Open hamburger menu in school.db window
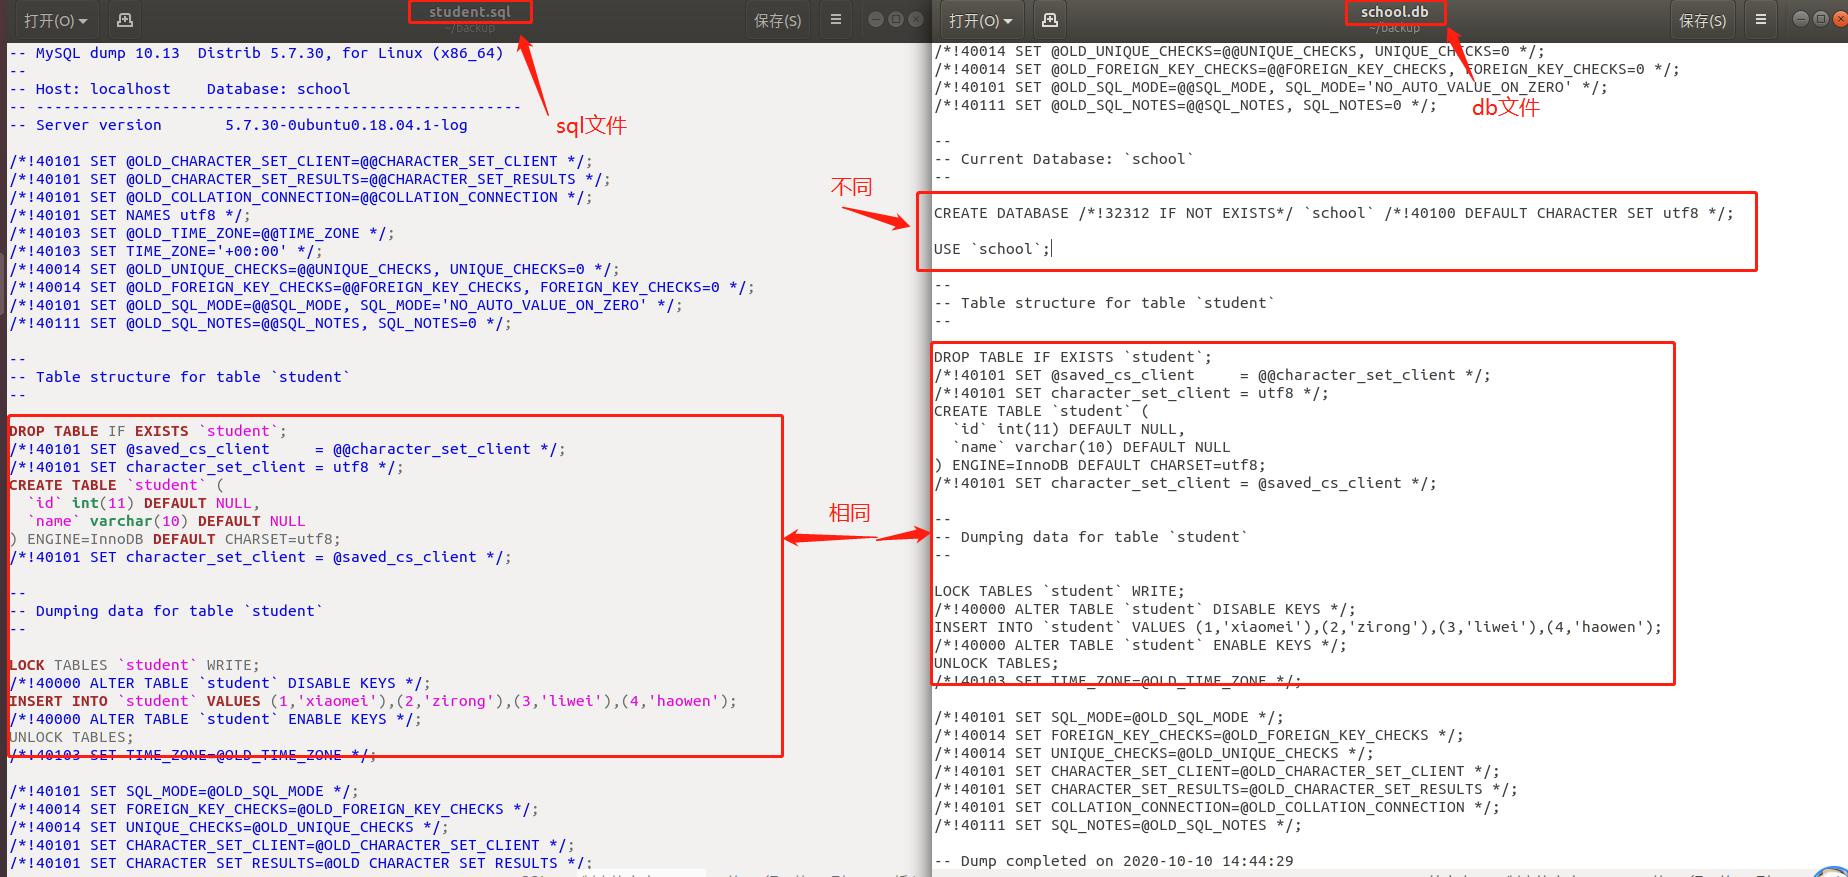This screenshot has height=877, width=1848. pos(1761,20)
